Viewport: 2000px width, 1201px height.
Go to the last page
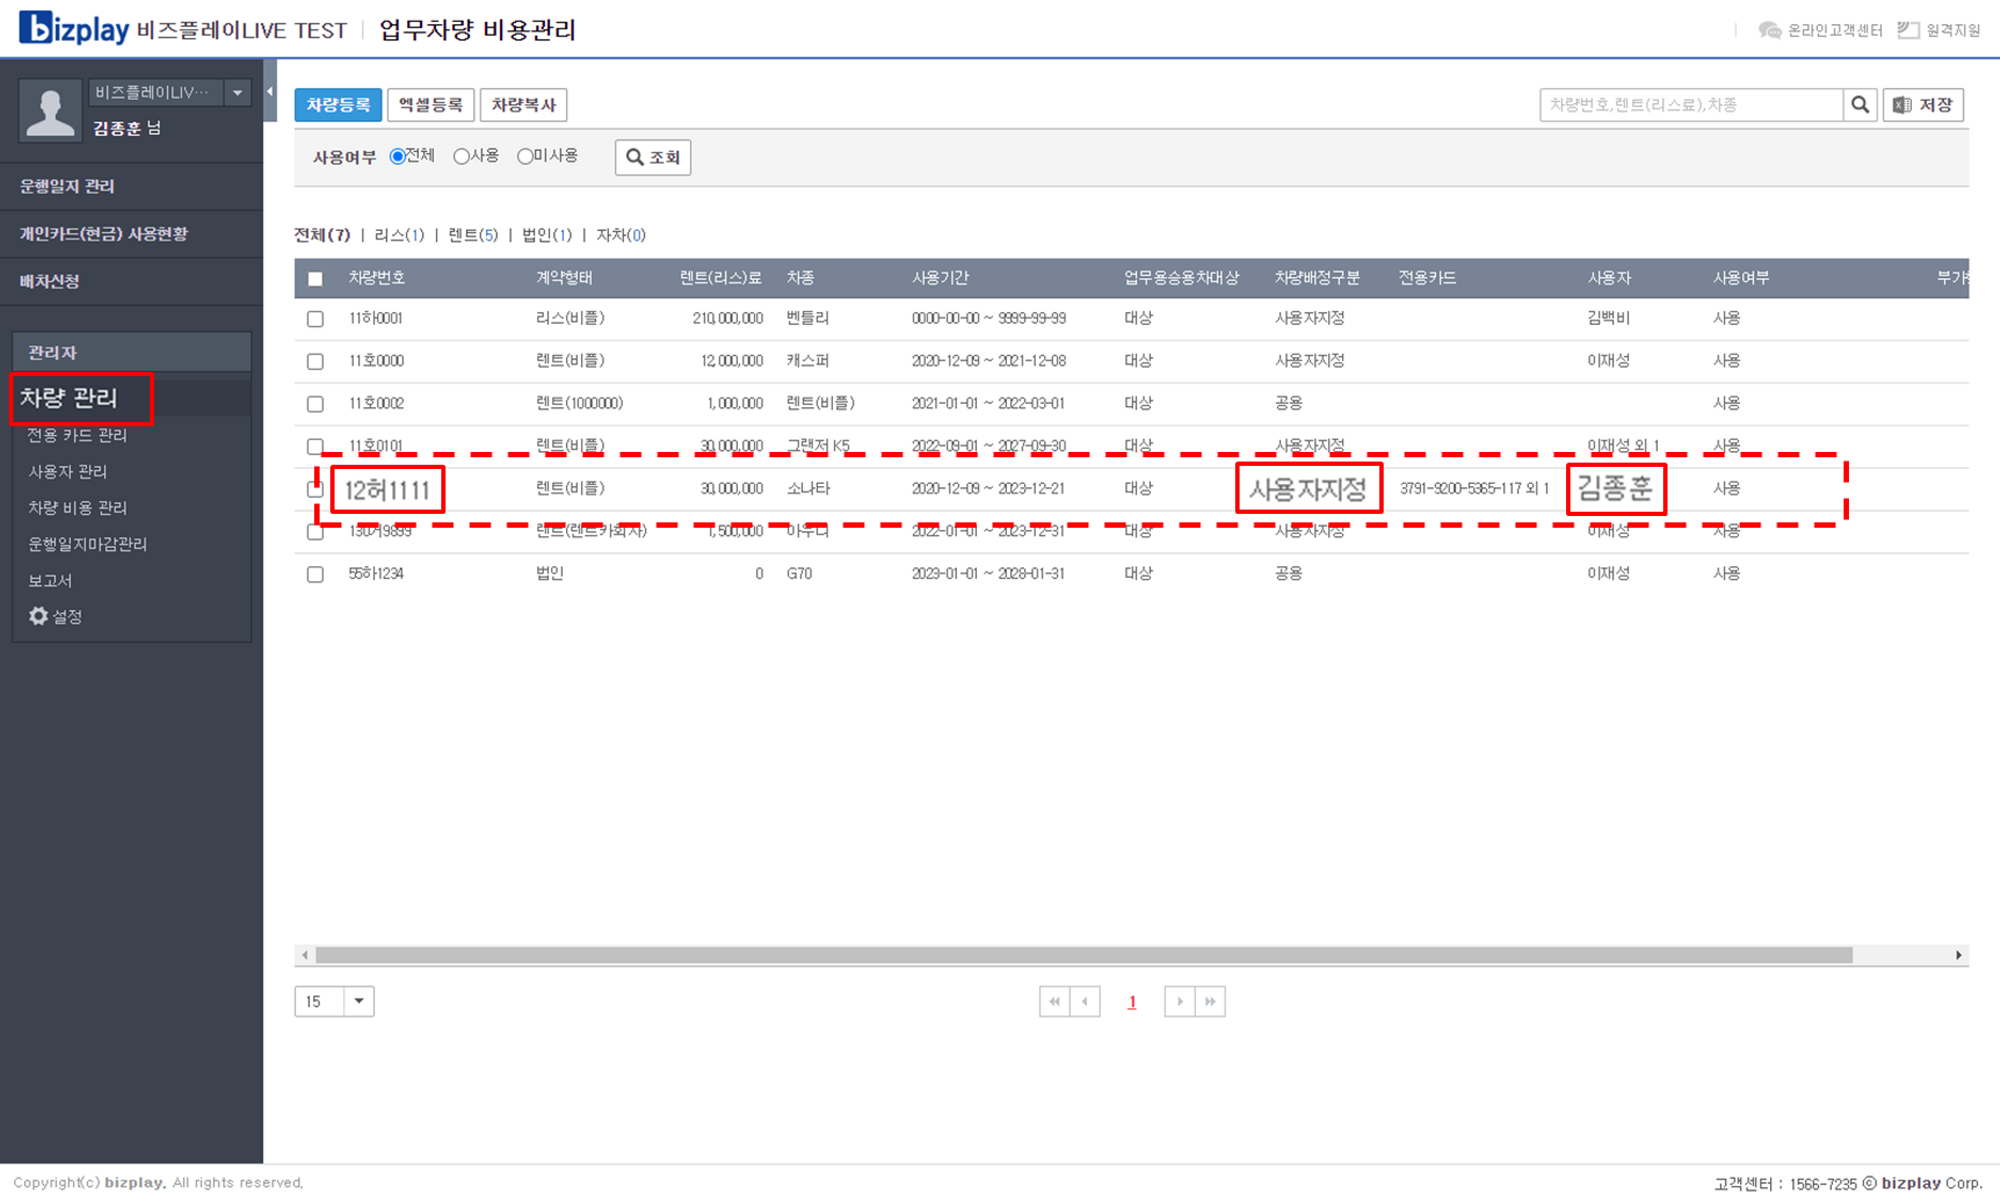click(x=1210, y=1001)
